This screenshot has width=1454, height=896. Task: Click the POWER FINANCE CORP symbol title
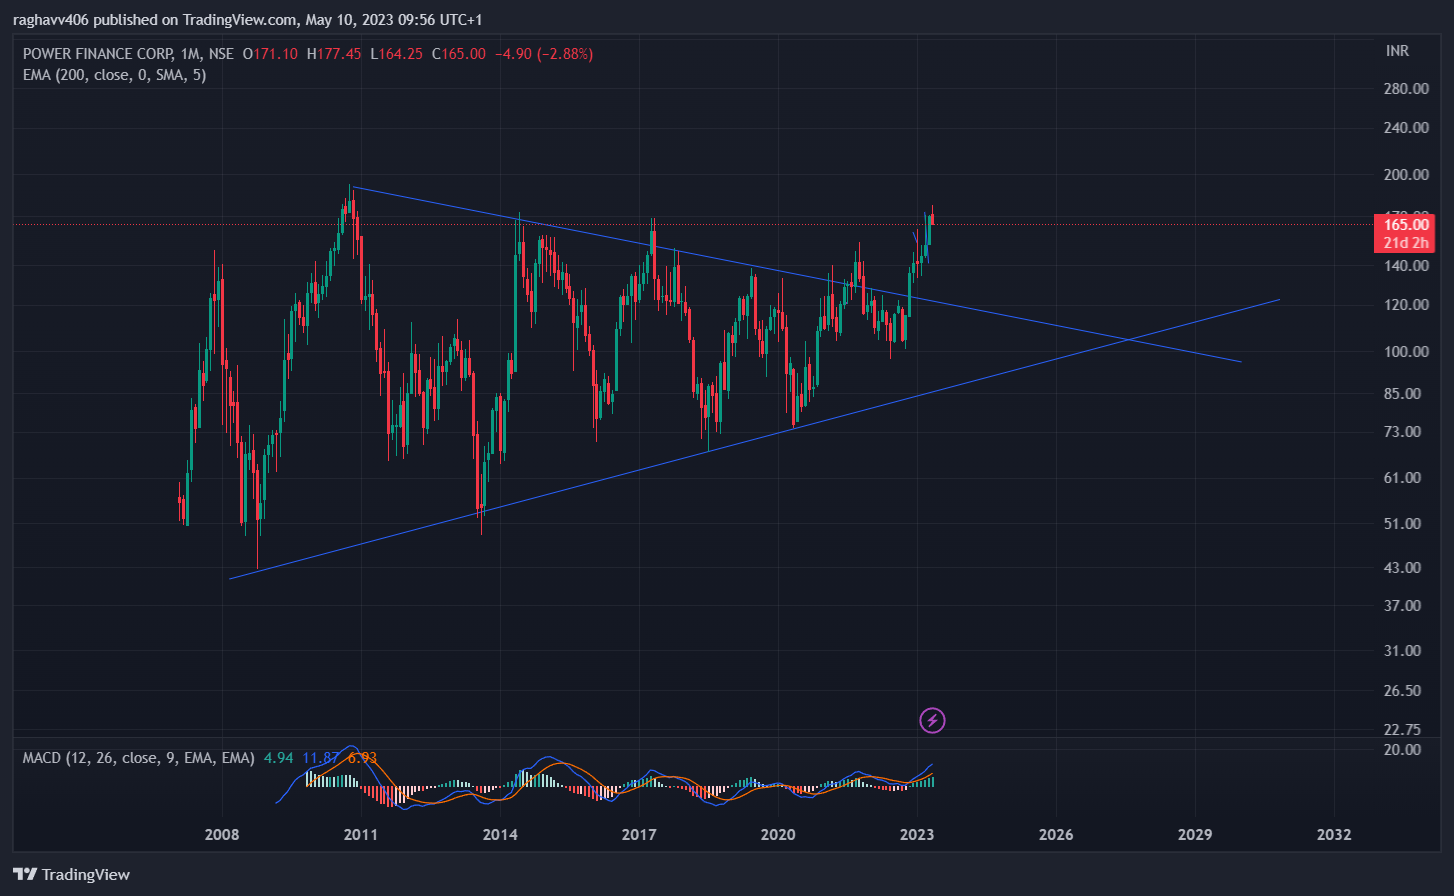click(x=96, y=53)
